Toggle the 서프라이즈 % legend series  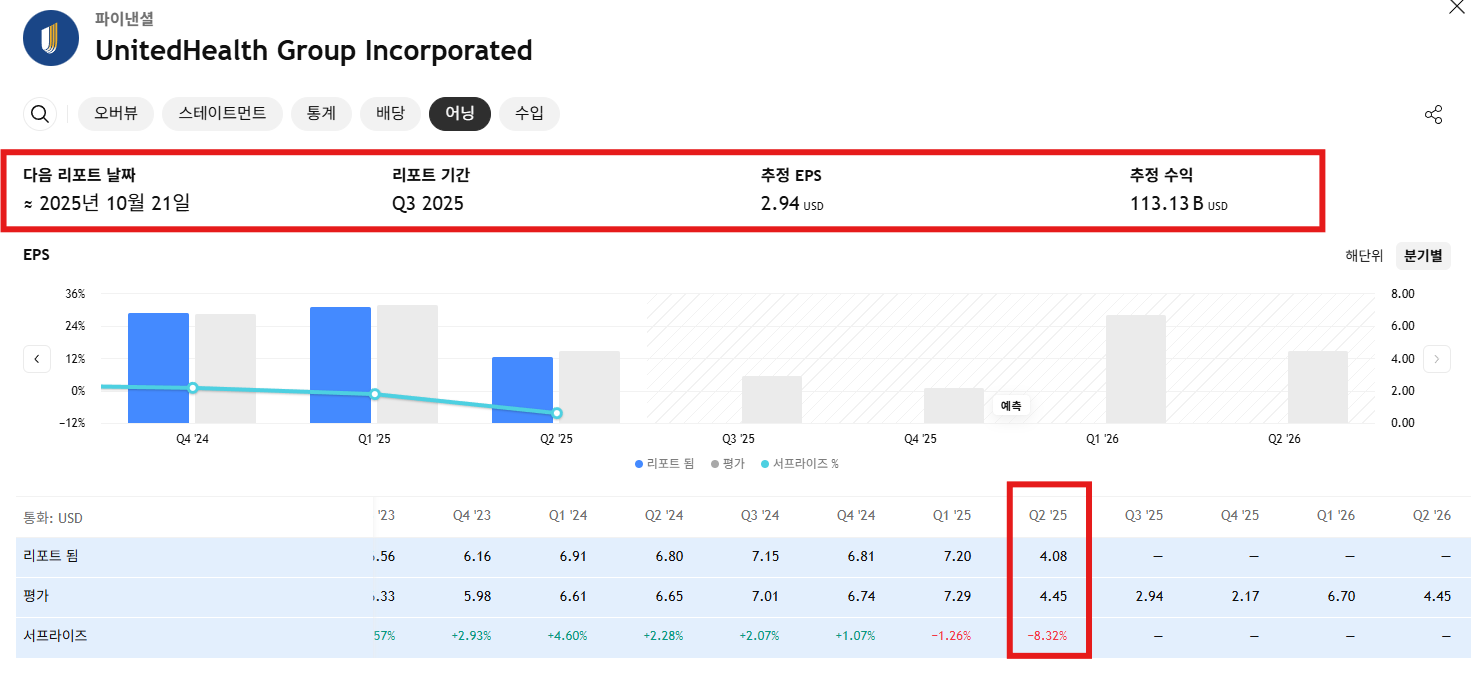800,464
